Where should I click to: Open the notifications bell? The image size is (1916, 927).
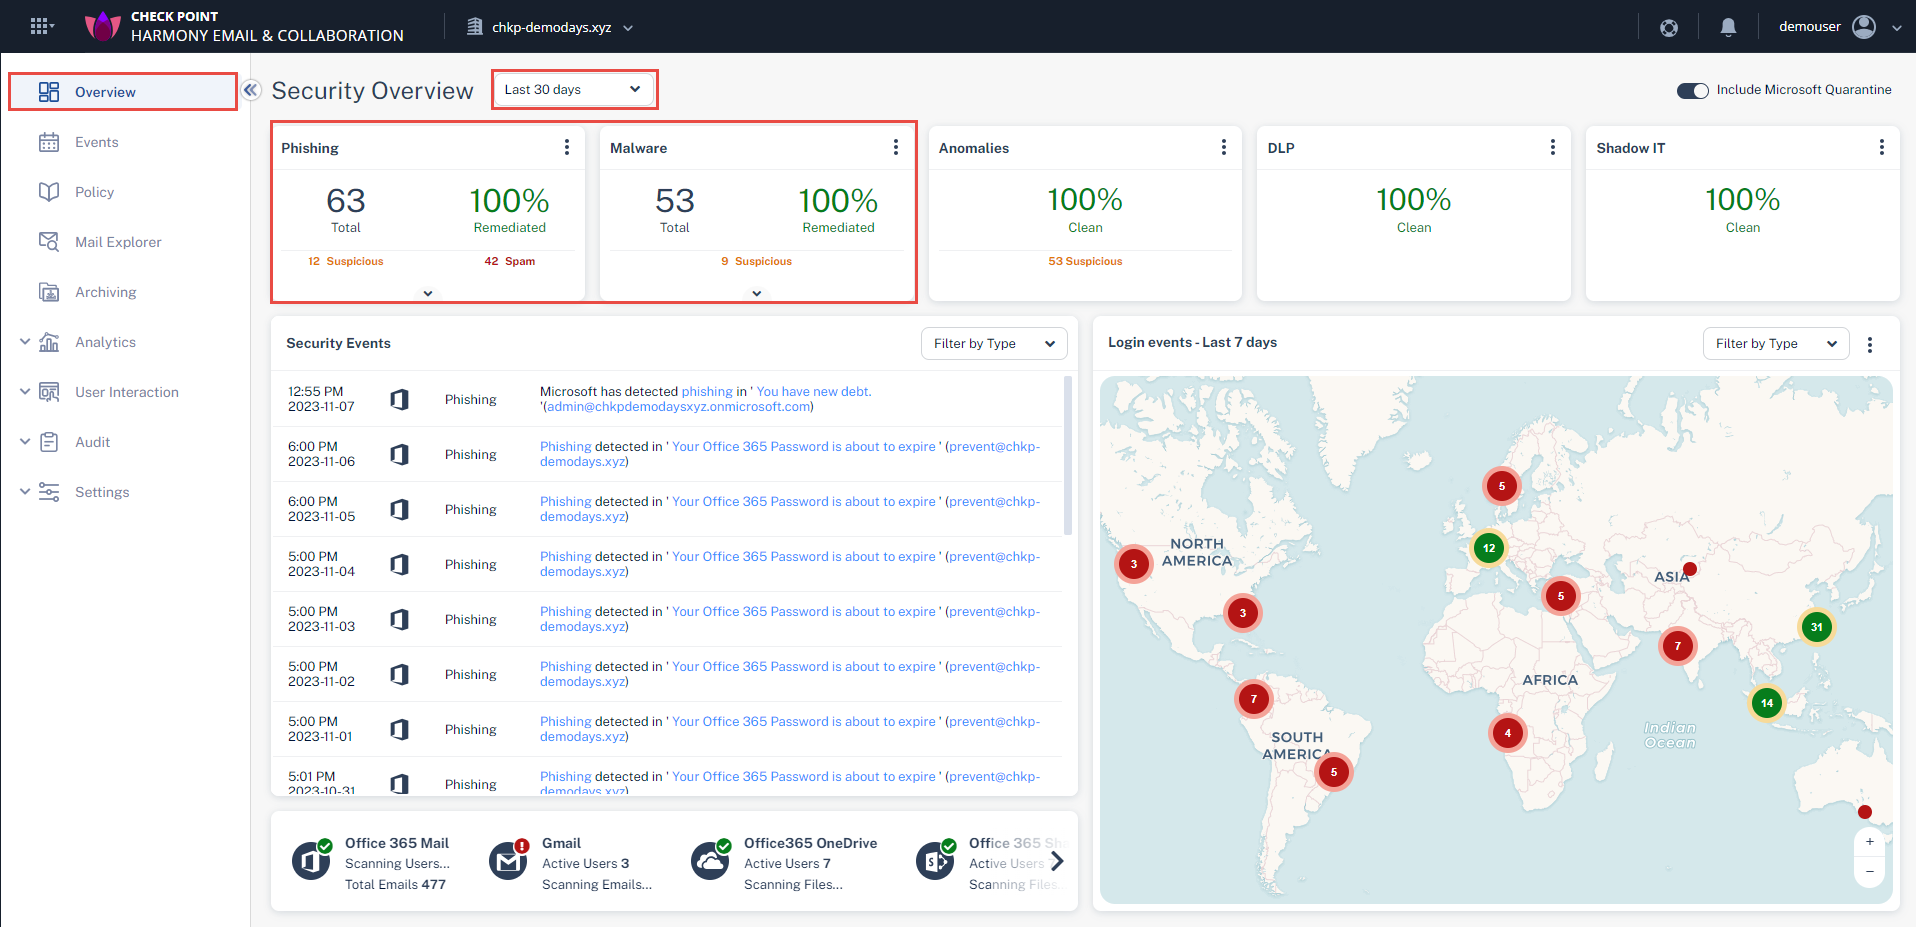pyautogui.click(x=1728, y=28)
